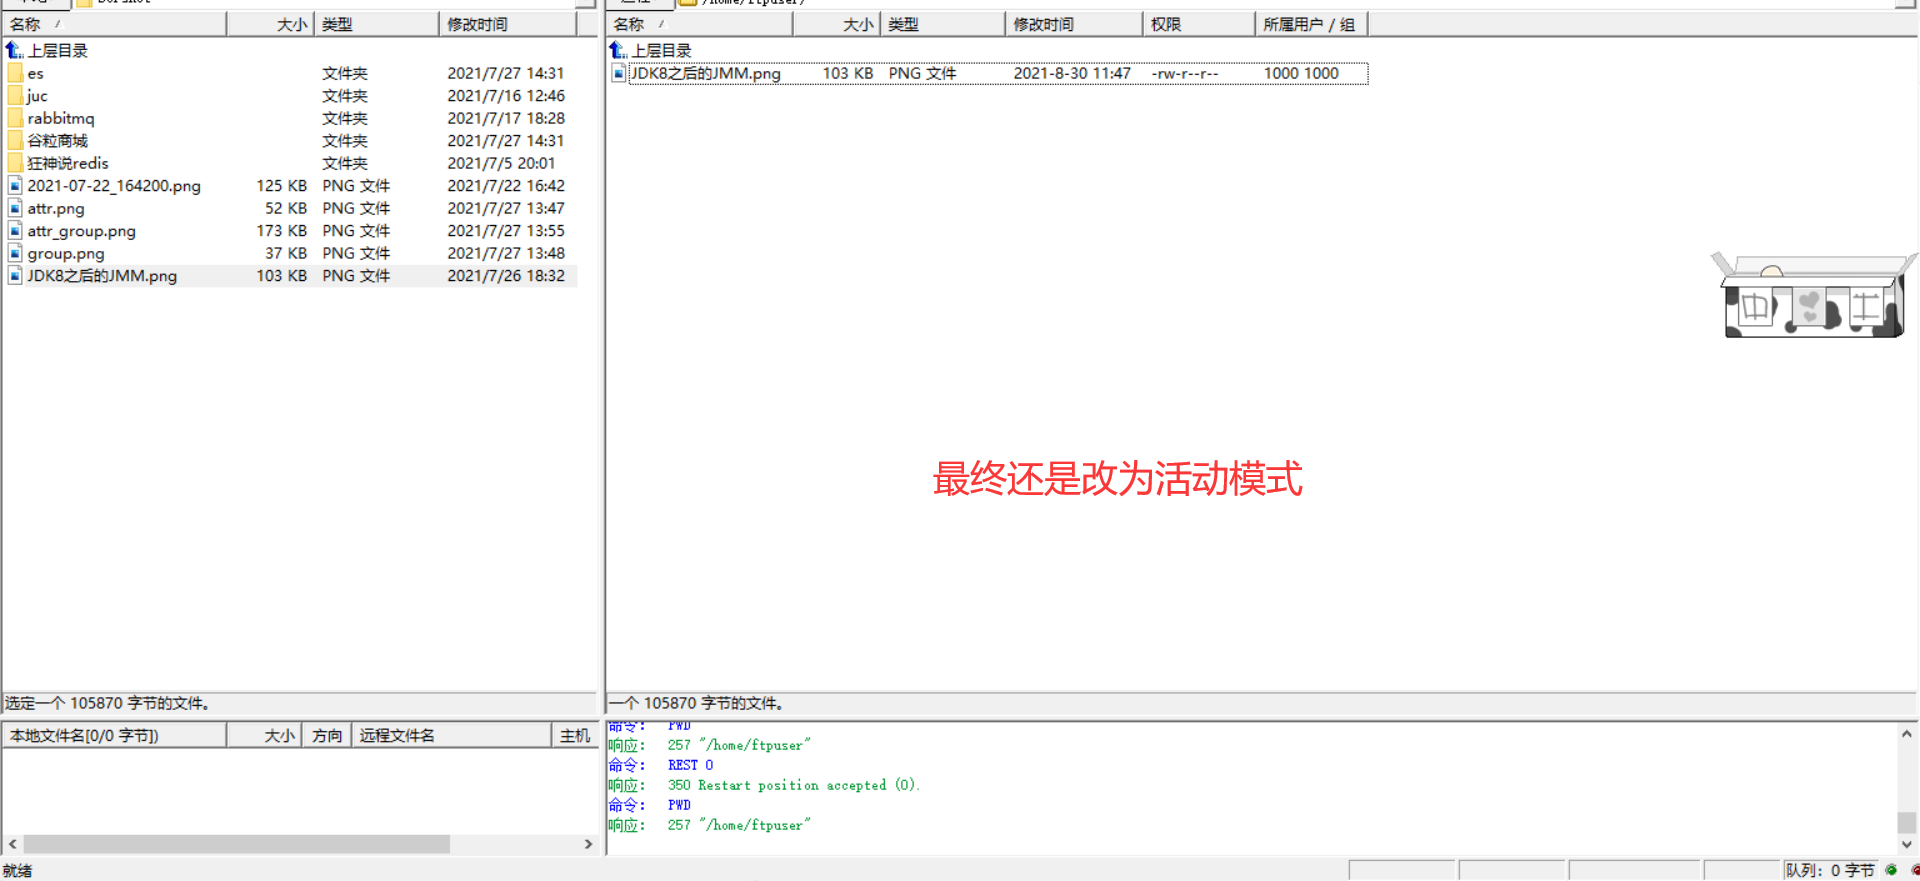
Task: Click the 本地文件名 queue column header
Action: click(114, 736)
